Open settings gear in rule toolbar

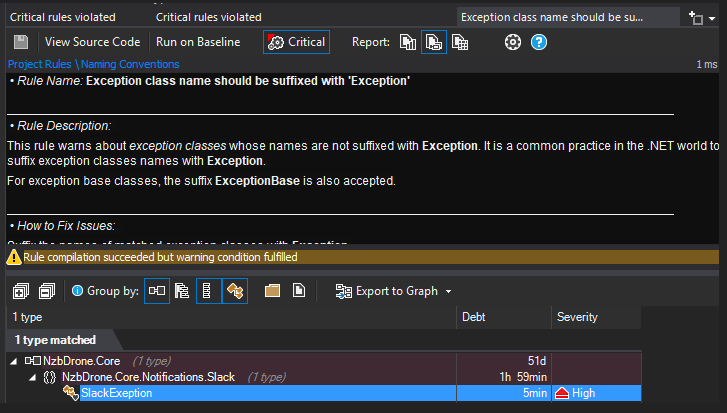(513, 42)
